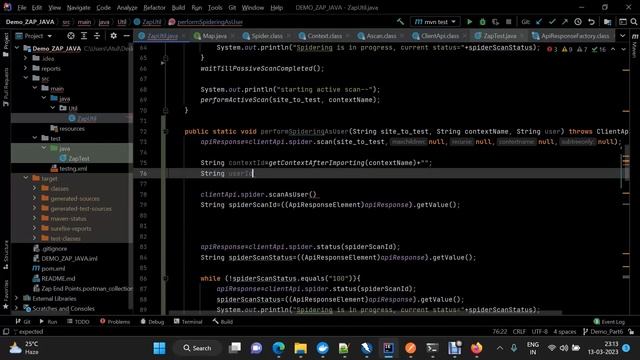Image resolution: width=640 pixels, height=360 pixels.
Task: Open the Refactor menu
Action: pos(154,8)
